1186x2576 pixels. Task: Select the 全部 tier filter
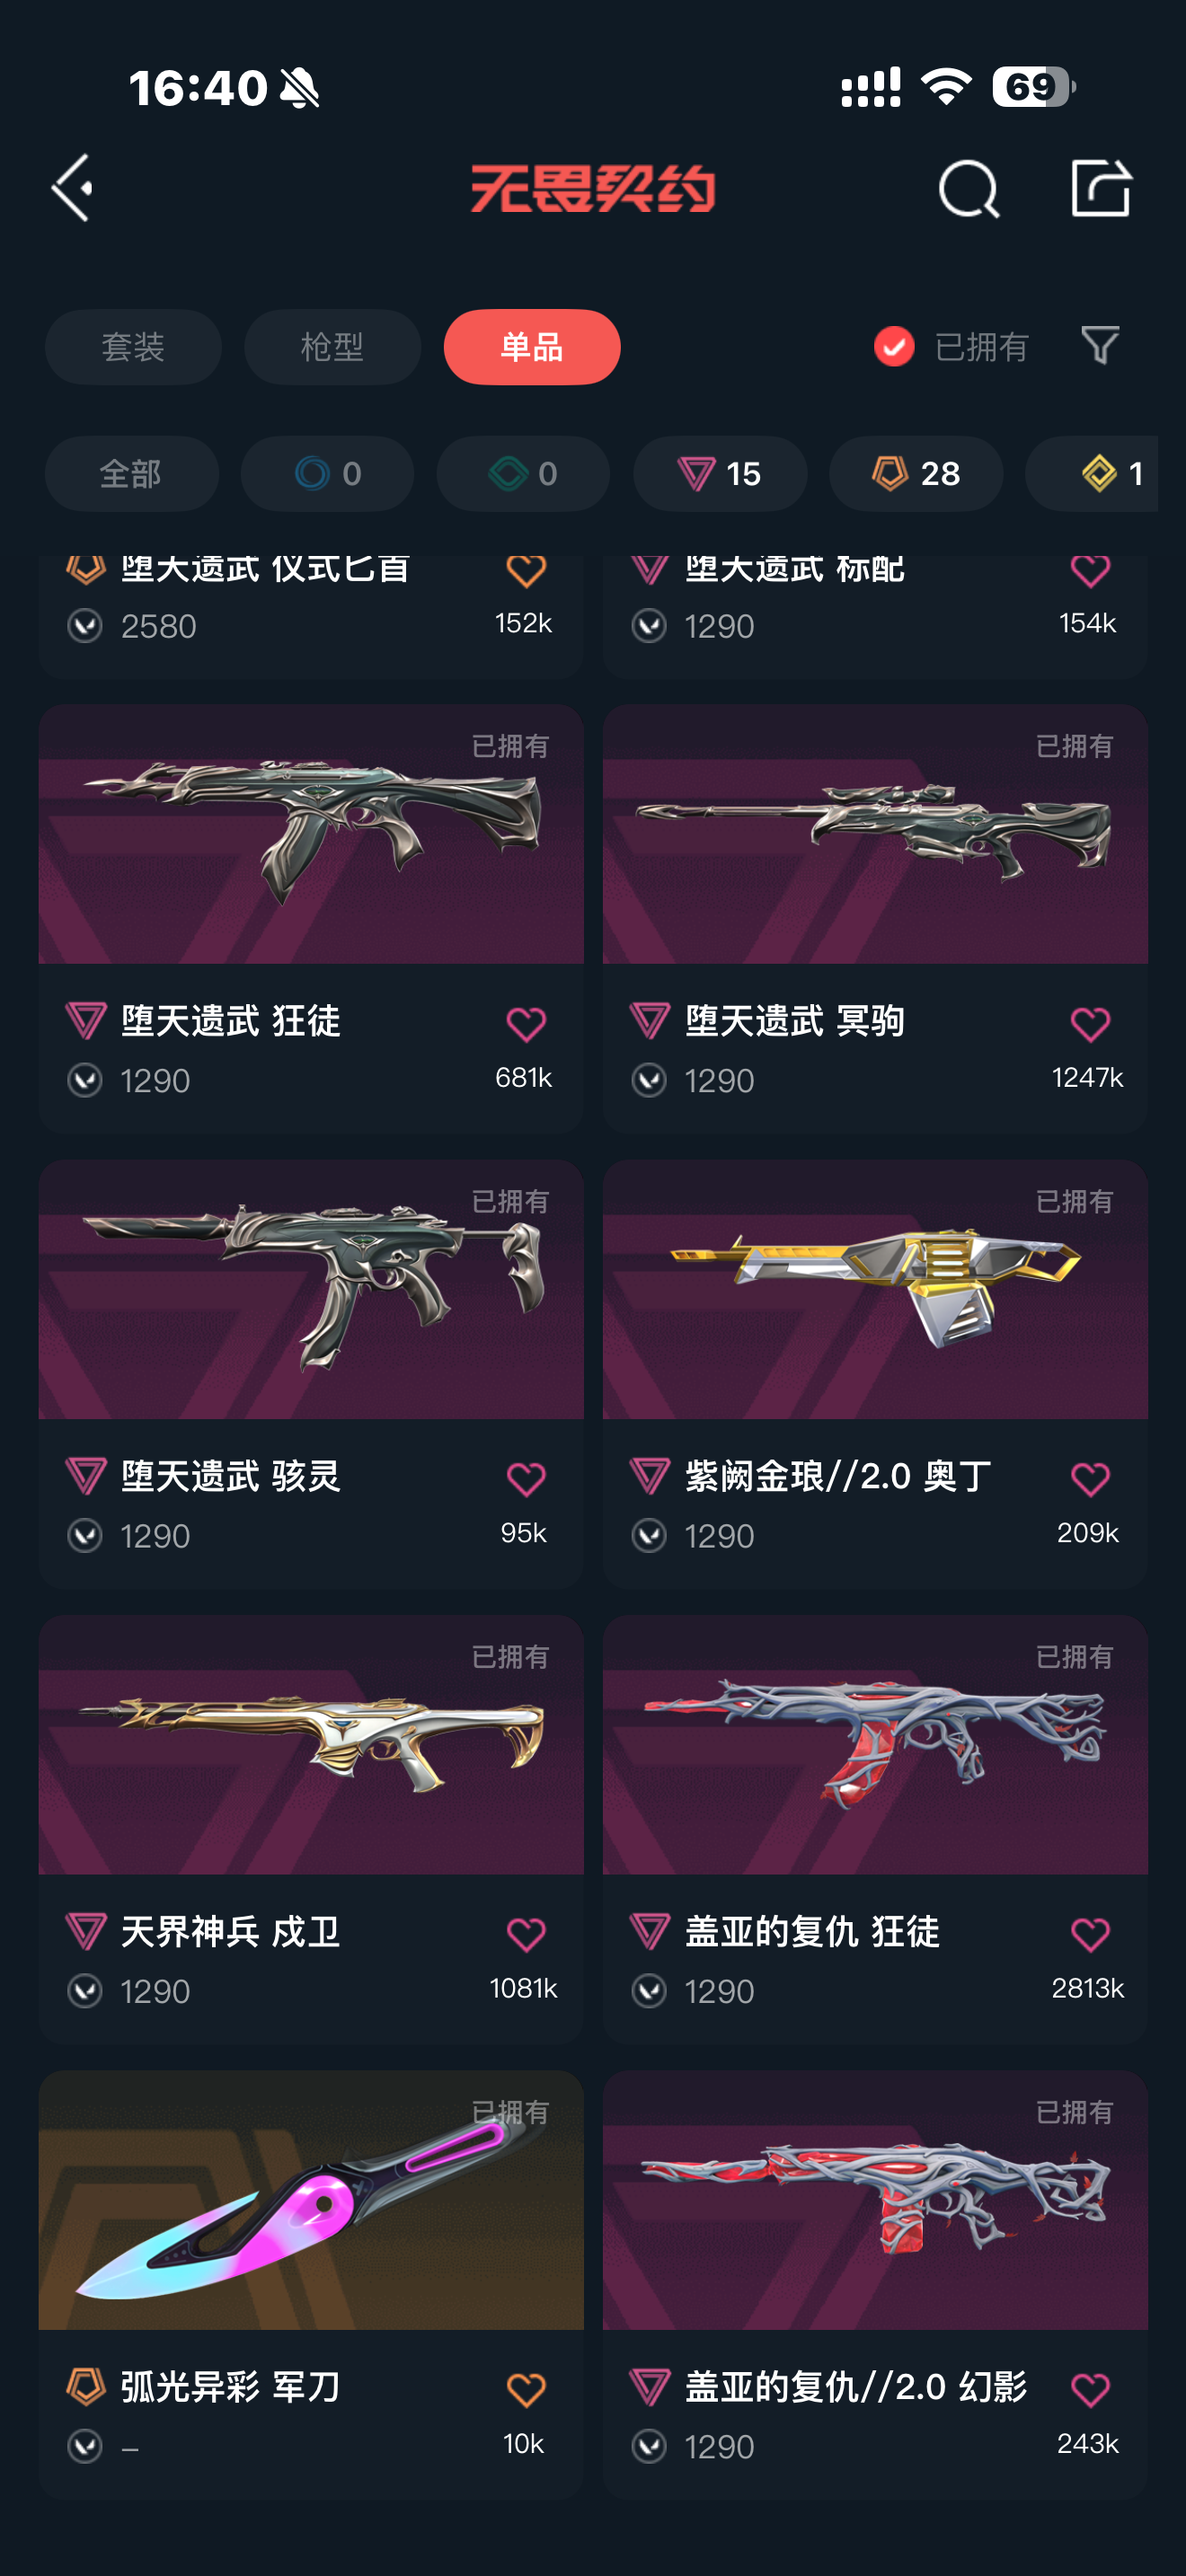[131, 473]
